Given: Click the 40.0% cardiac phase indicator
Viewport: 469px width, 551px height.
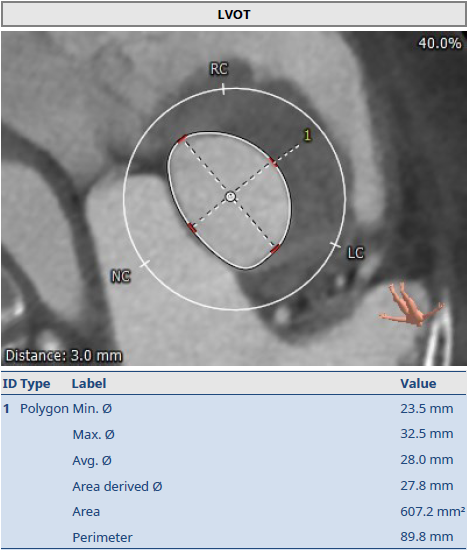Looking at the screenshot, I should 439,43.
